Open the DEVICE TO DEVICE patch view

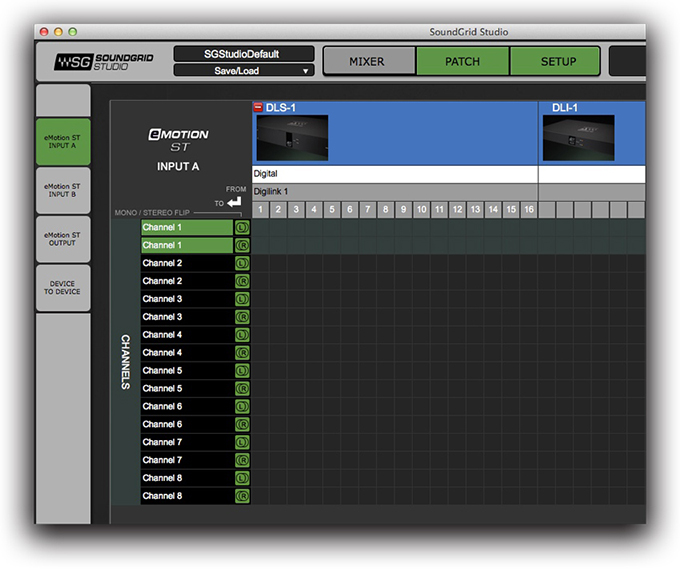pos(63,288)
